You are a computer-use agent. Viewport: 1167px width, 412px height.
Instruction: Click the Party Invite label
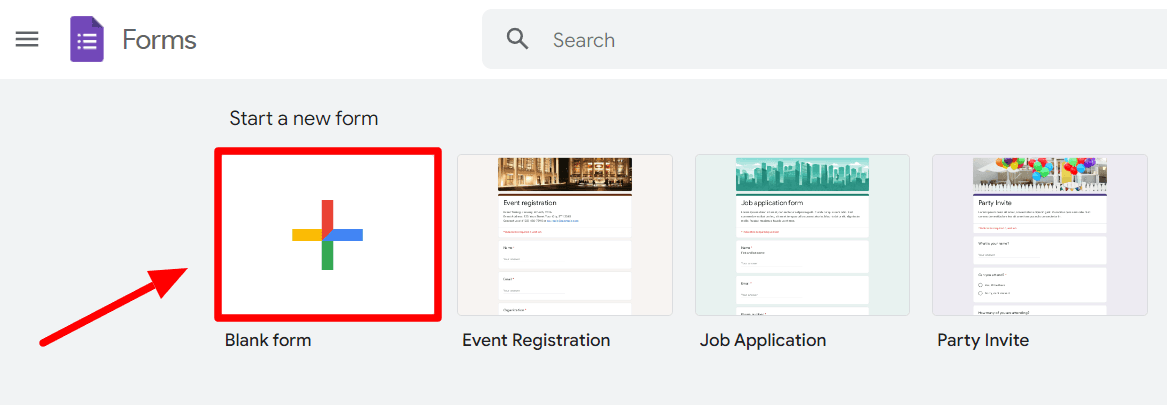[x=983, y=341]
